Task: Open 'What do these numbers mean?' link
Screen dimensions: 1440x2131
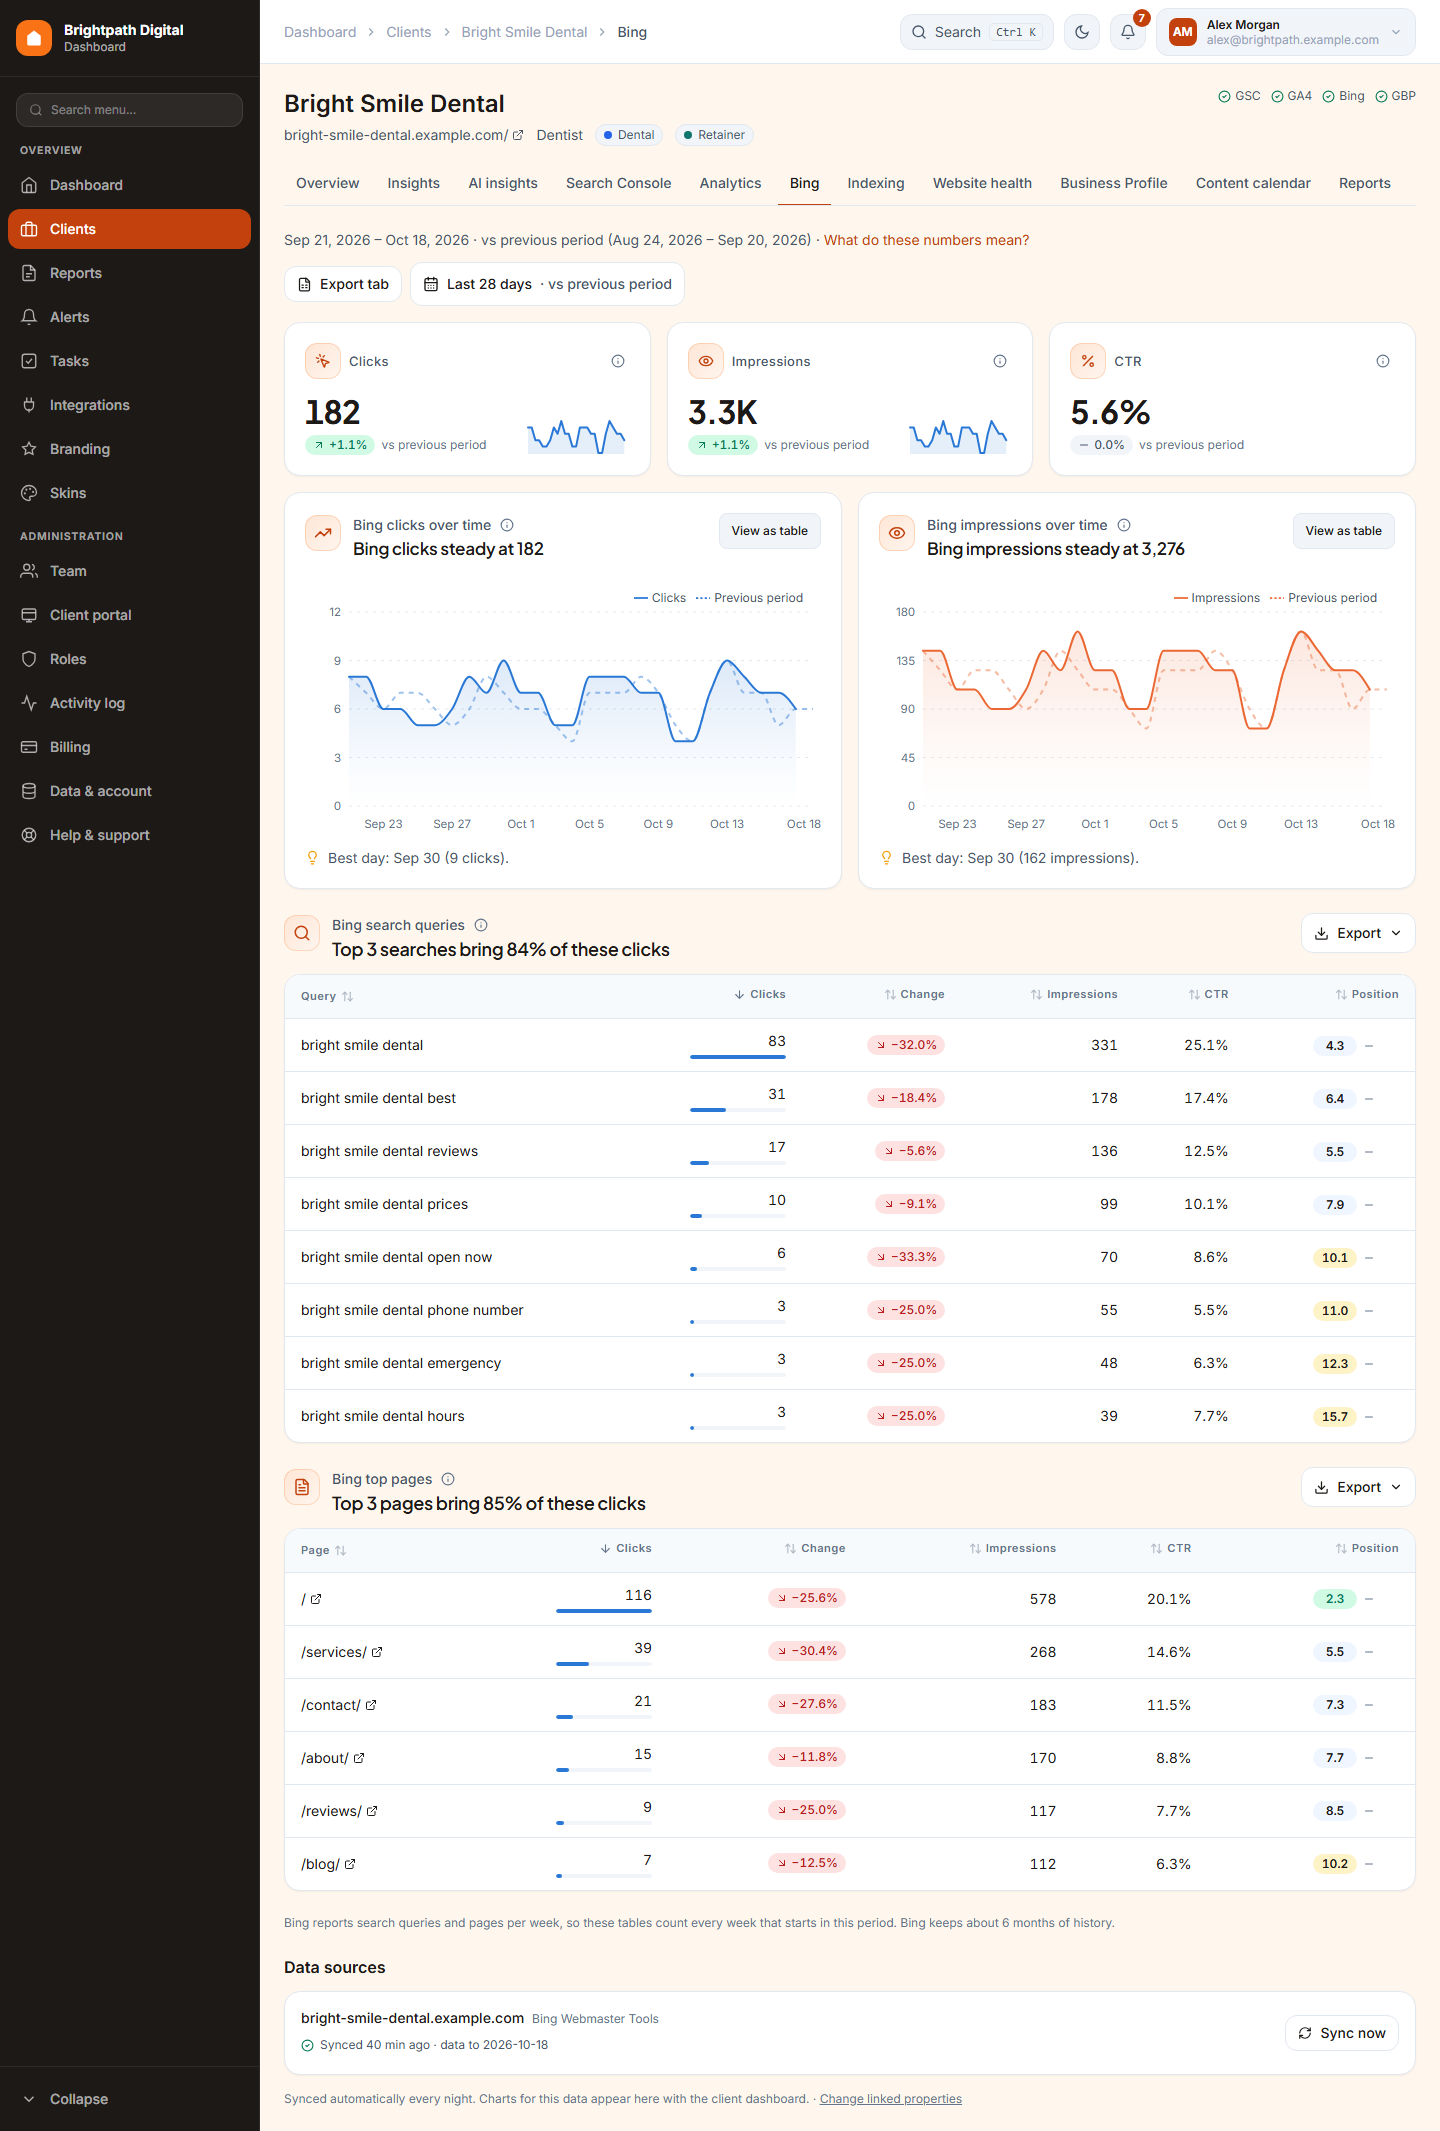Action: (926, 240)
